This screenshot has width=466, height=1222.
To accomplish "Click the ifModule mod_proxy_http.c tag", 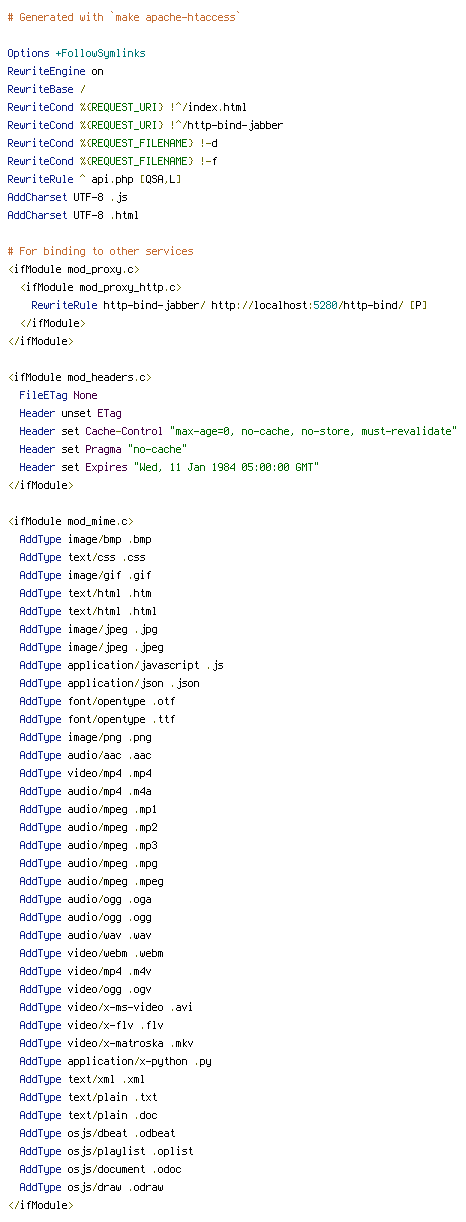I will pyautogui.click(x=100, y=287).
